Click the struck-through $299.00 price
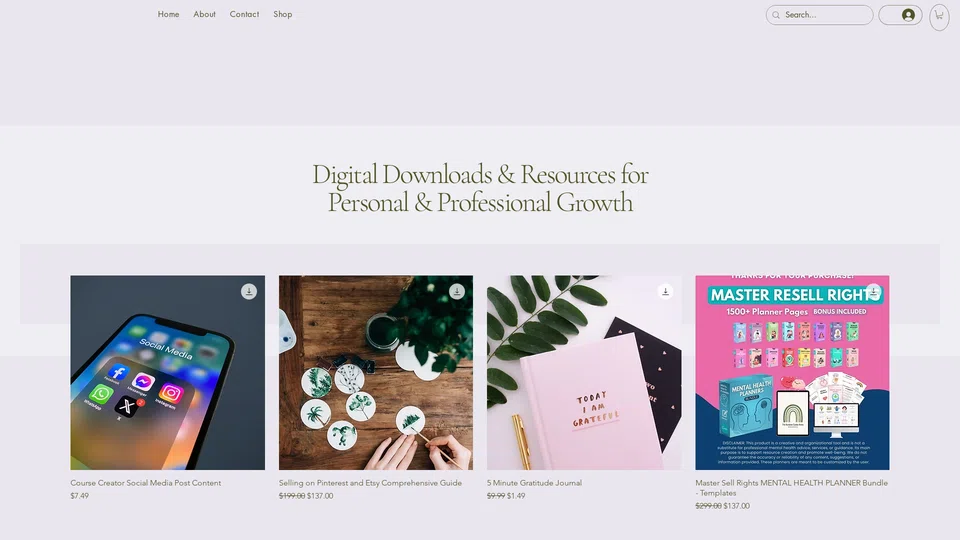Screen dimensions: 960x540 click(708, 506)
